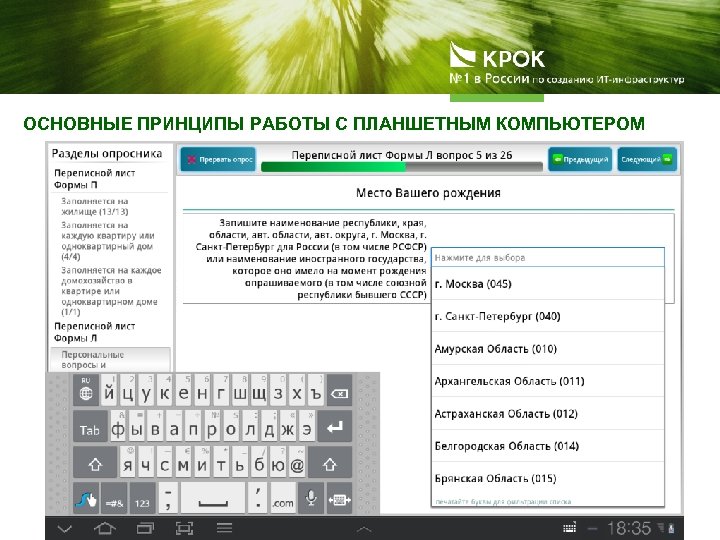This screenshot has width=720, height=540.
Task: Tap the Tab key
Action: [90, 427]
